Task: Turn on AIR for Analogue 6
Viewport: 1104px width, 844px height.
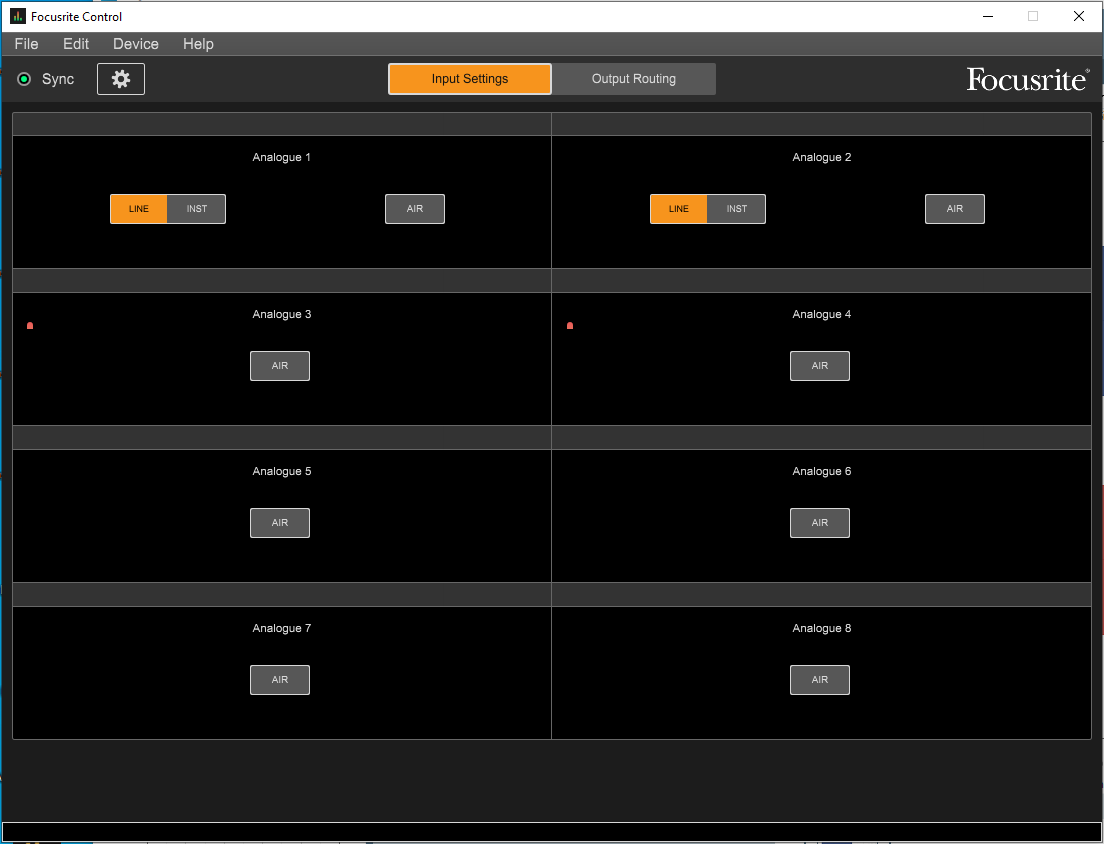Action: coord(820,523)
